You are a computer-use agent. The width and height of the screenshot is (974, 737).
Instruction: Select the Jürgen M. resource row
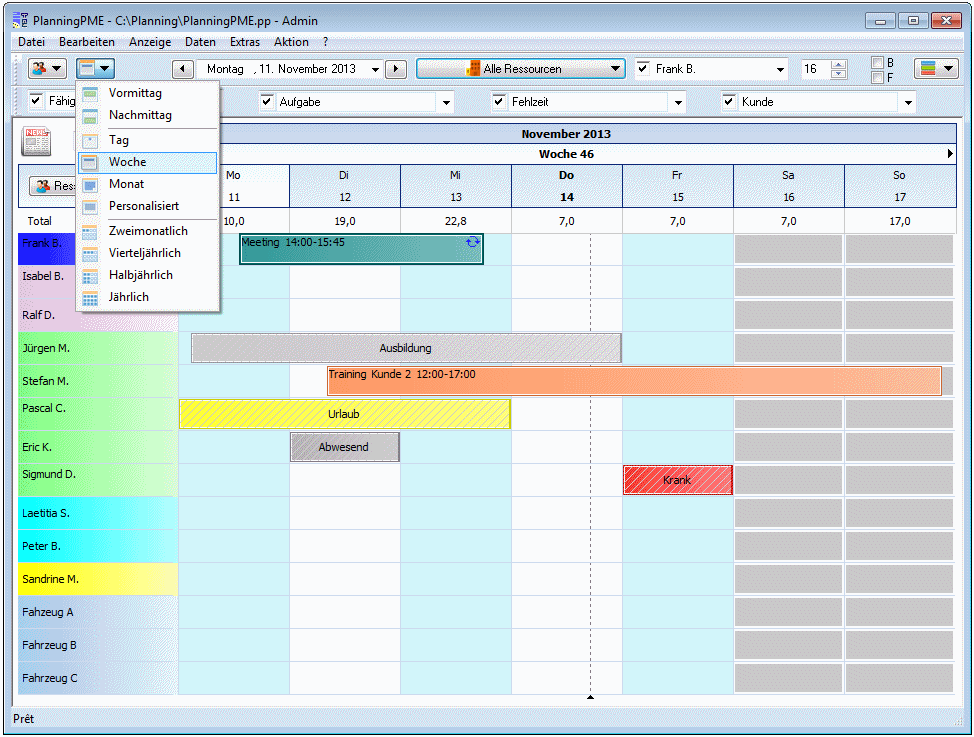click(98, 348)
